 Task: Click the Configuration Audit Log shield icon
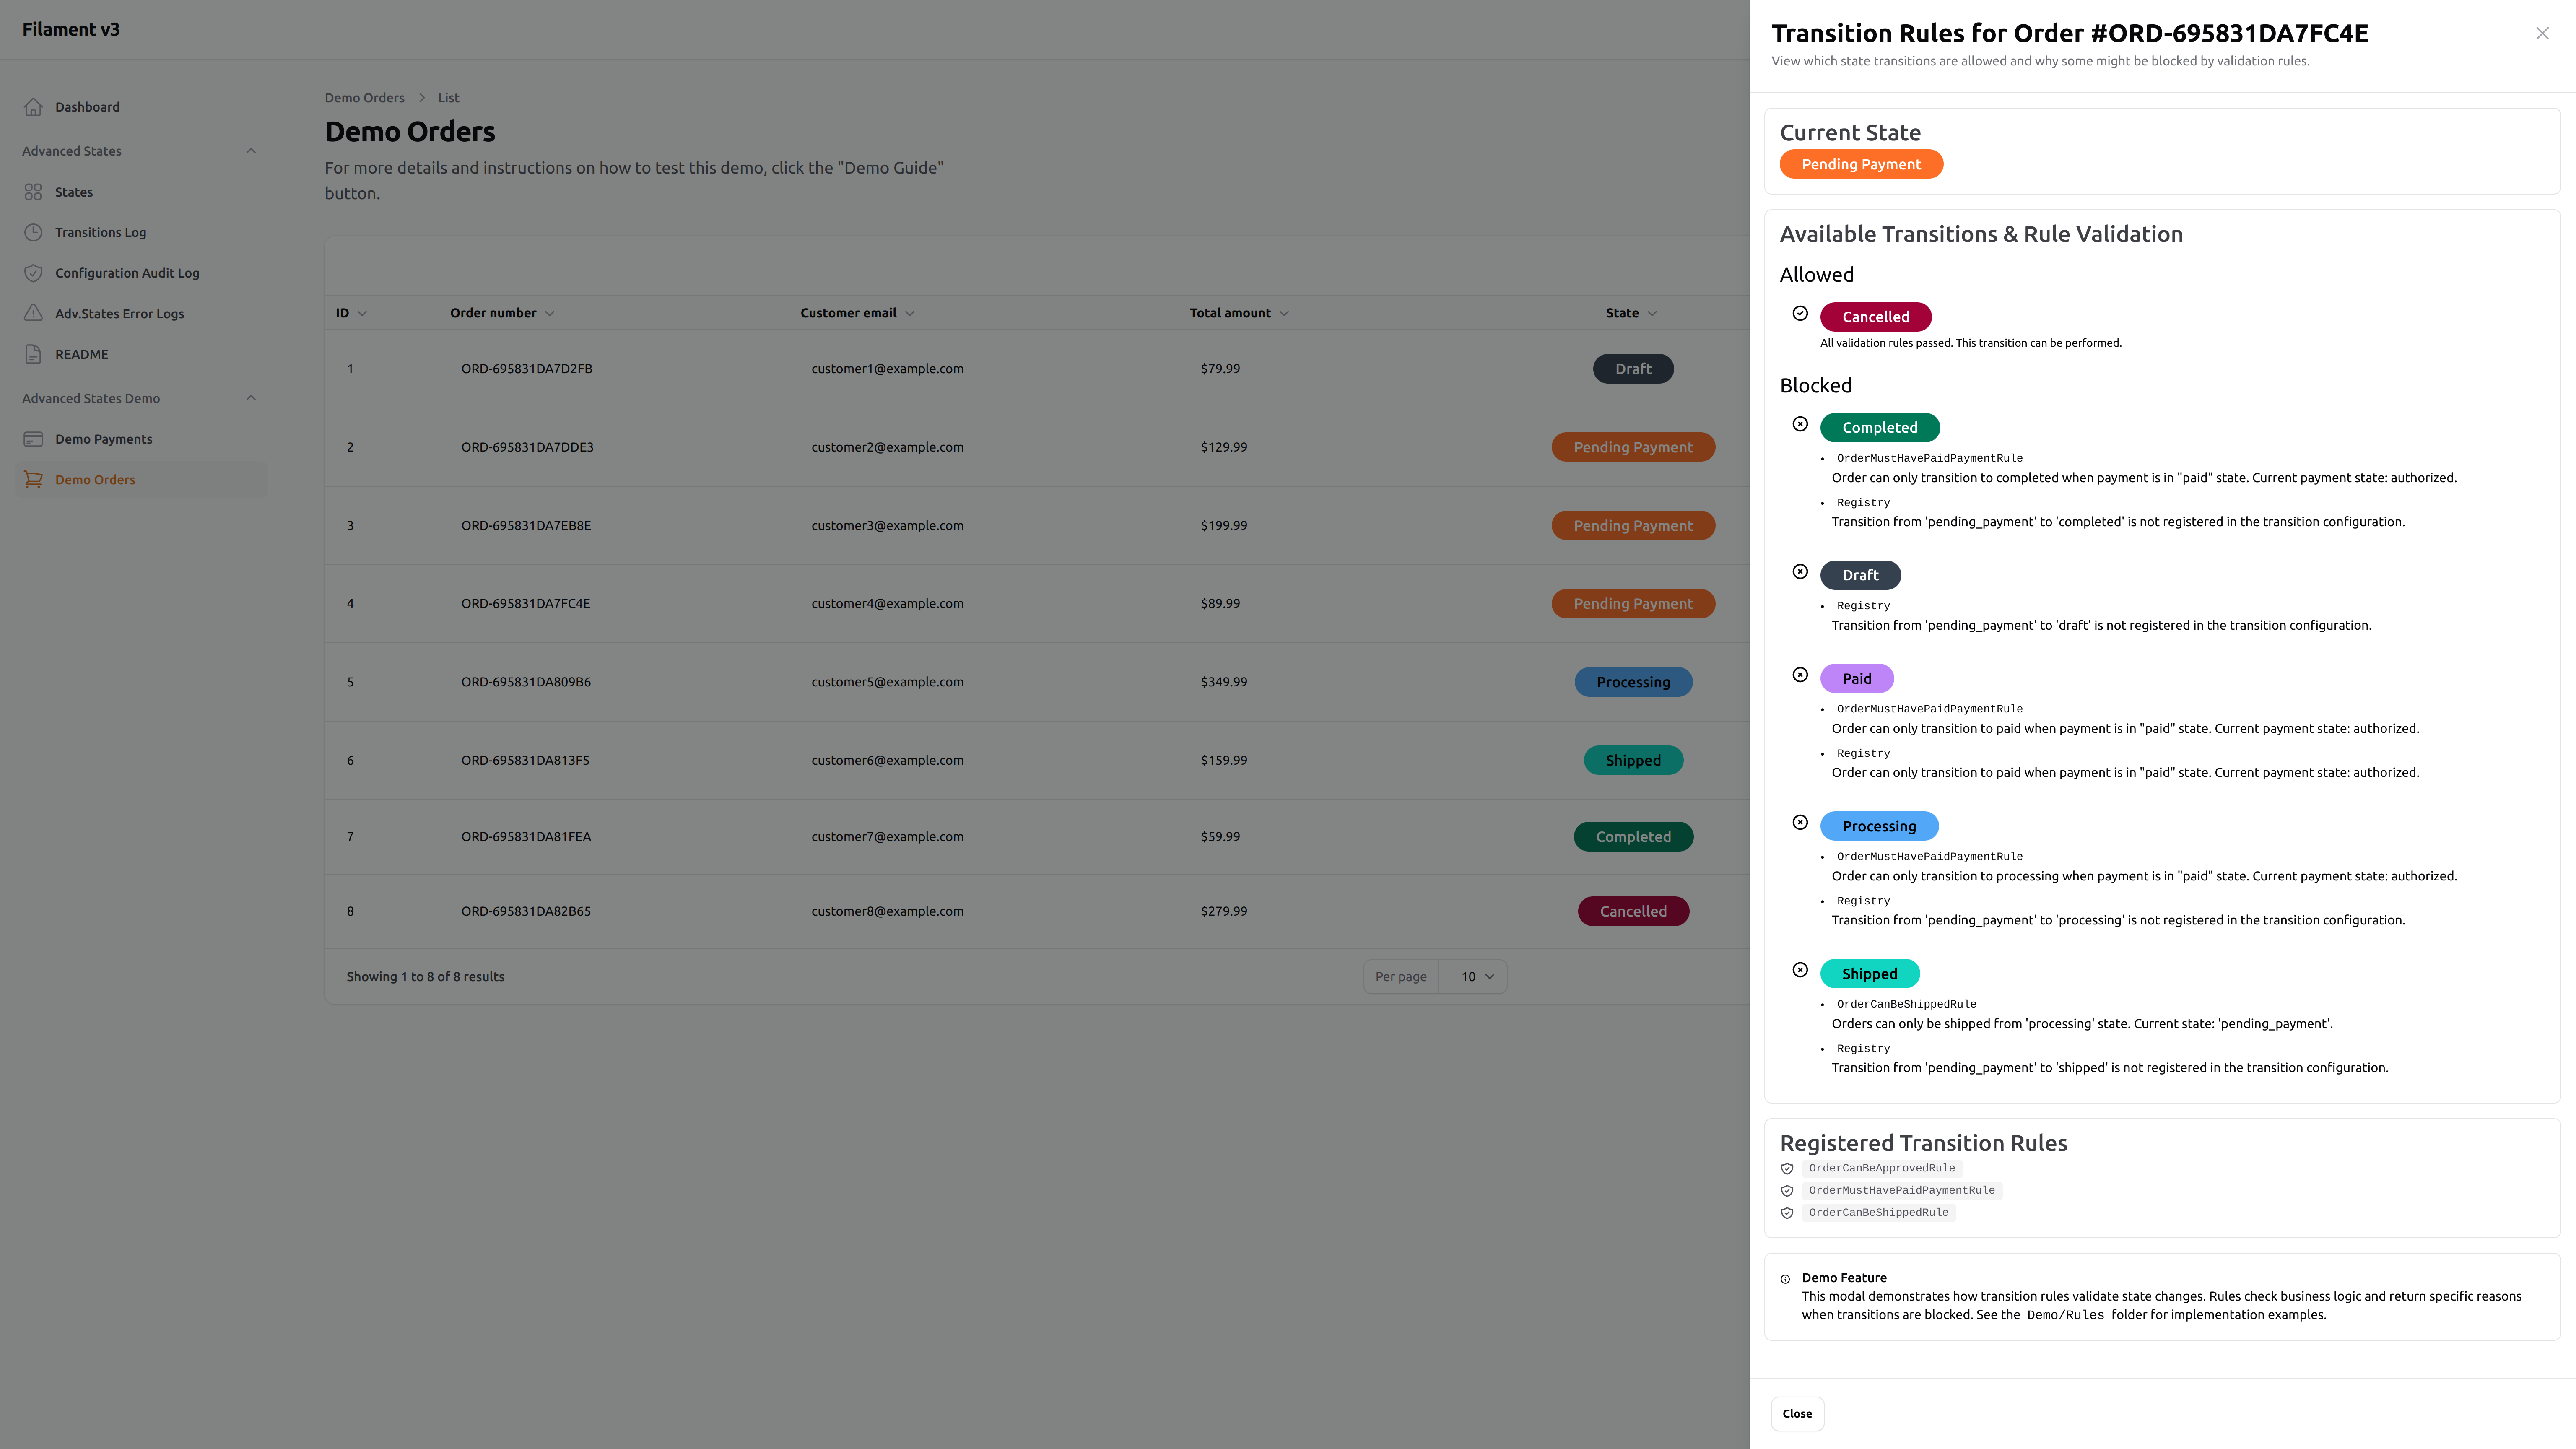pyautogui.click(x=34, y=272)
